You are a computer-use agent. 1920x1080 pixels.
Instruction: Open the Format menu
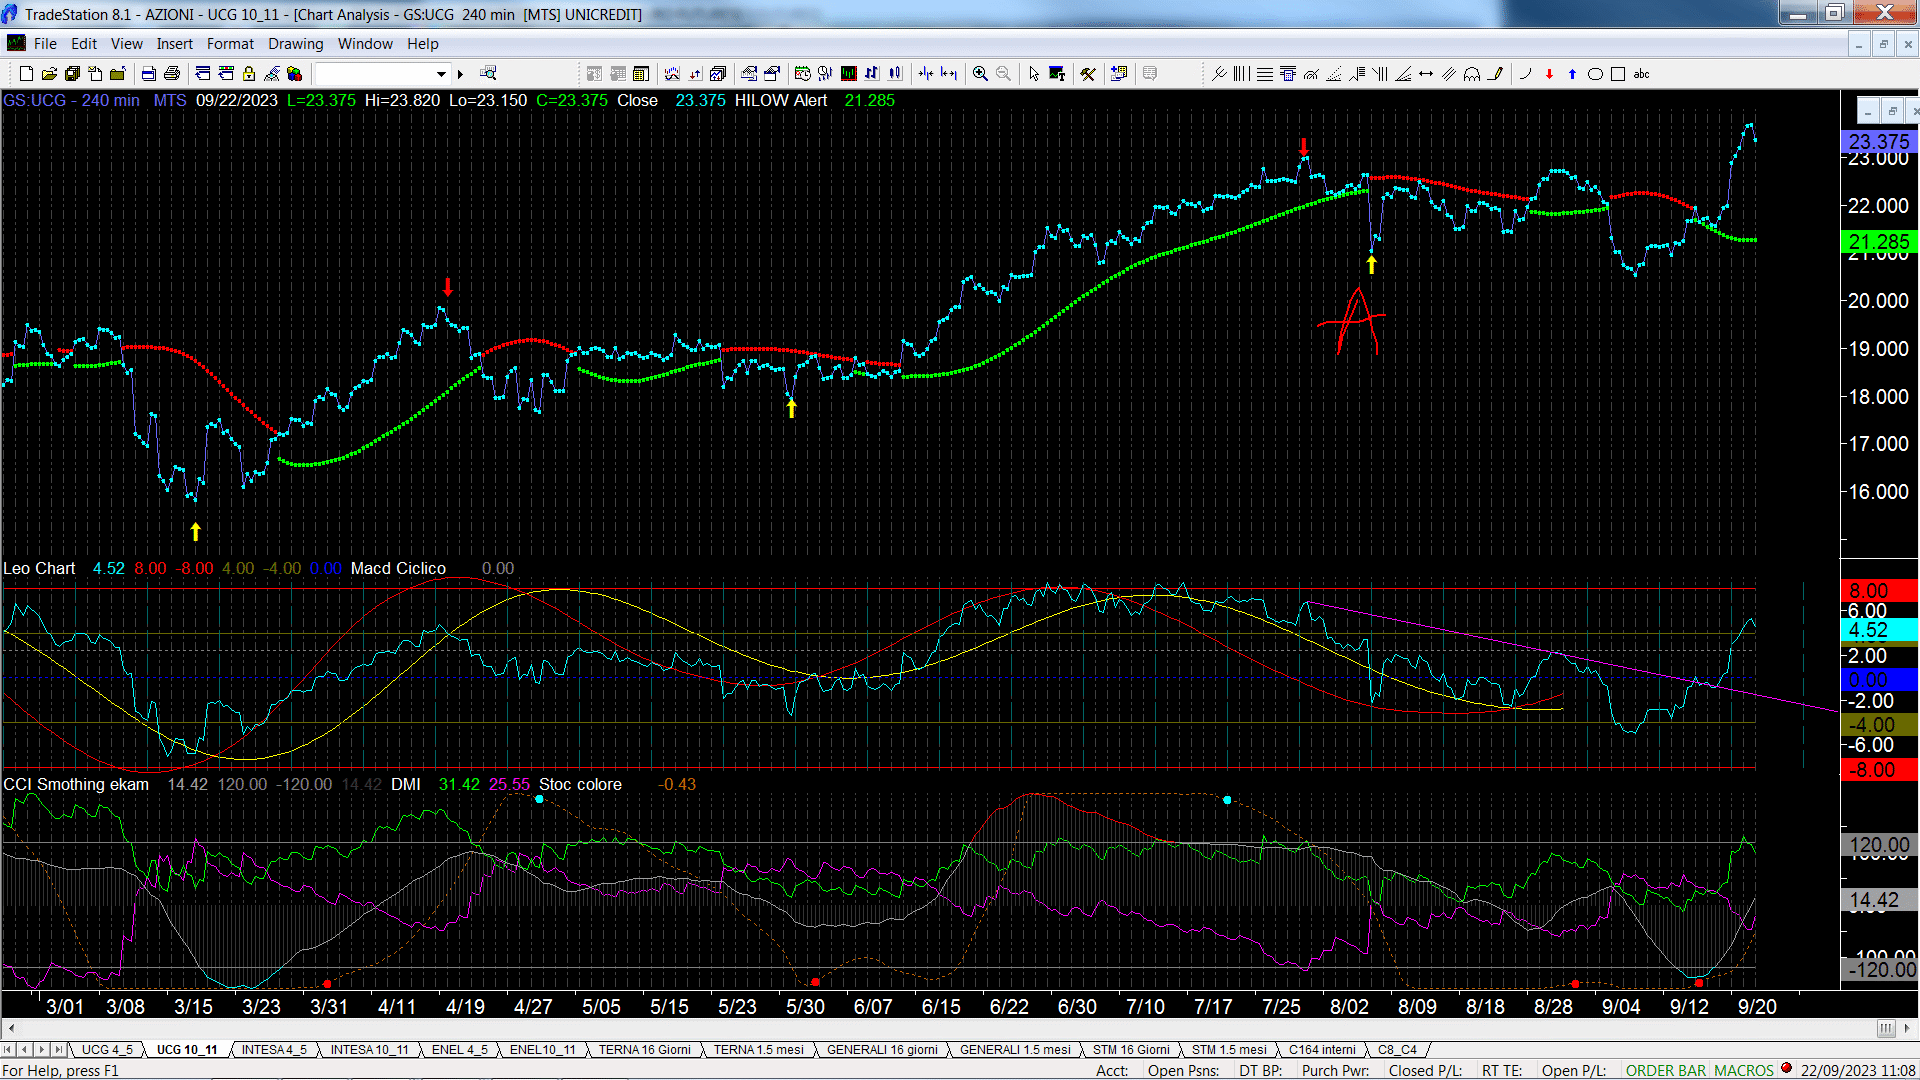coord(230,44)
